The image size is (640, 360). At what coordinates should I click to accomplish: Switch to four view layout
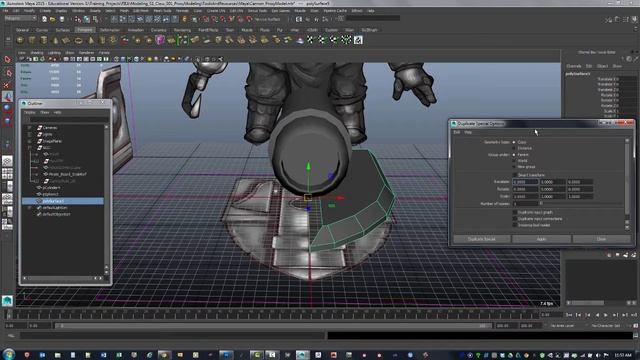click(7, 174)
